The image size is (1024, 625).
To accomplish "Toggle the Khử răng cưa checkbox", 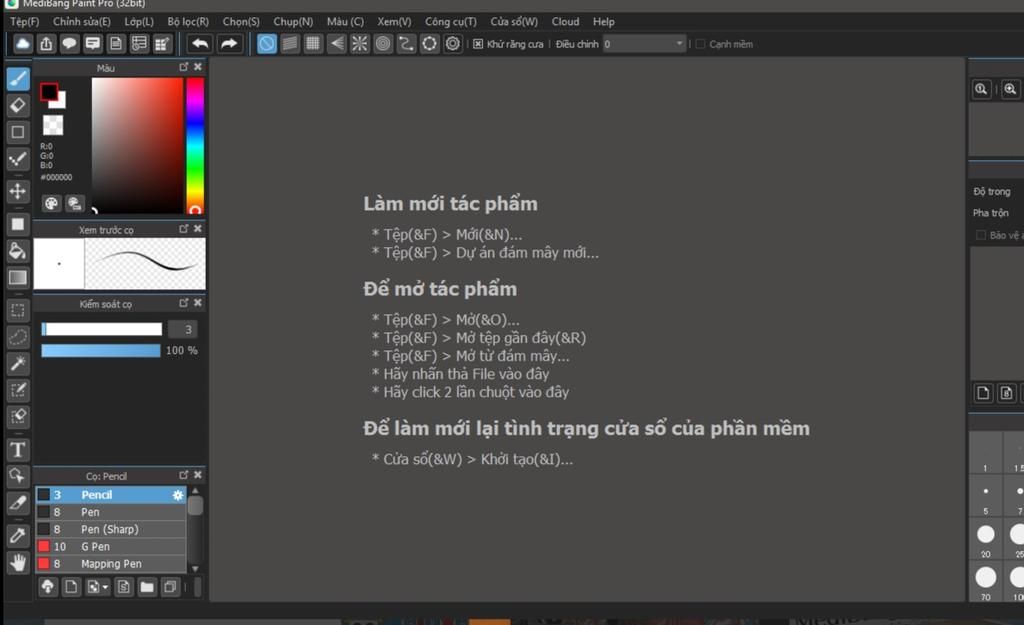I will pyautogui.click(x=478, y=44).
